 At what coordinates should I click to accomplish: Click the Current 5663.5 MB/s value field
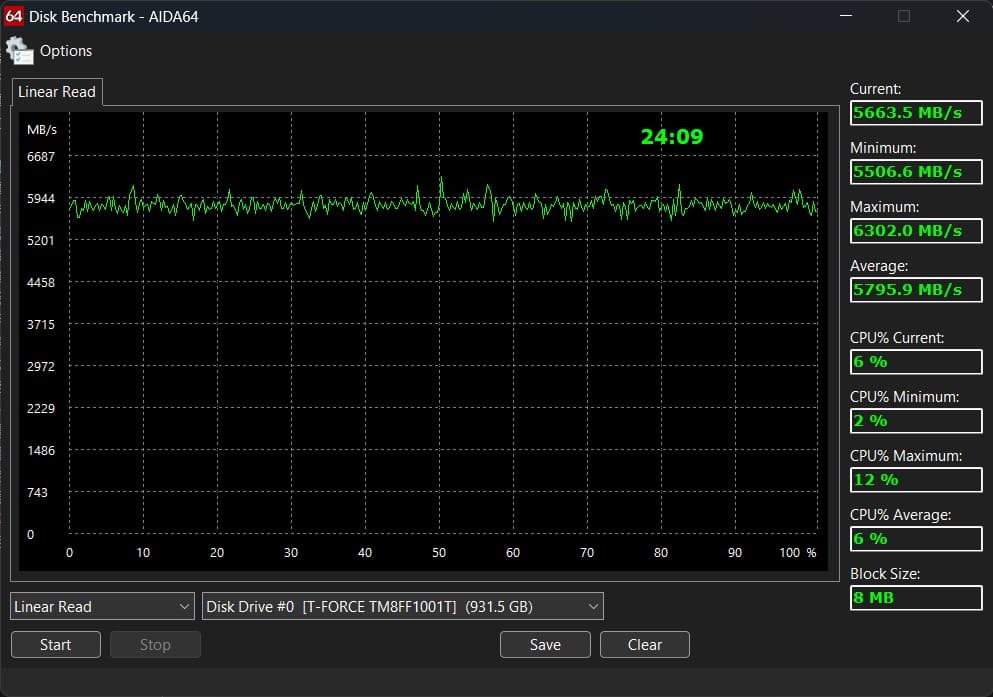[x=916, y=113]
